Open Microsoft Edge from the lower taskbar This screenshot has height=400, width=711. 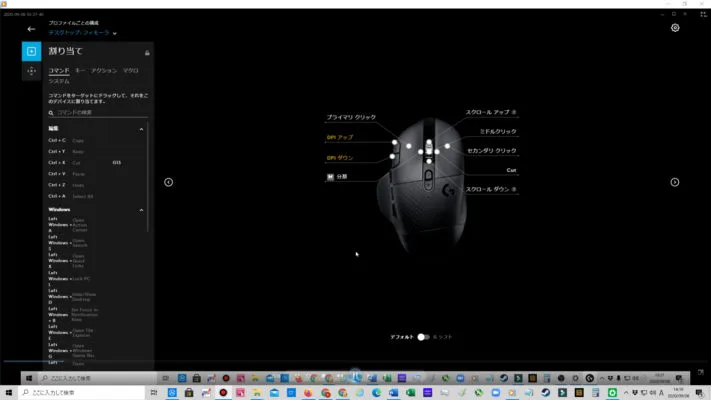[x=376, y=393]
